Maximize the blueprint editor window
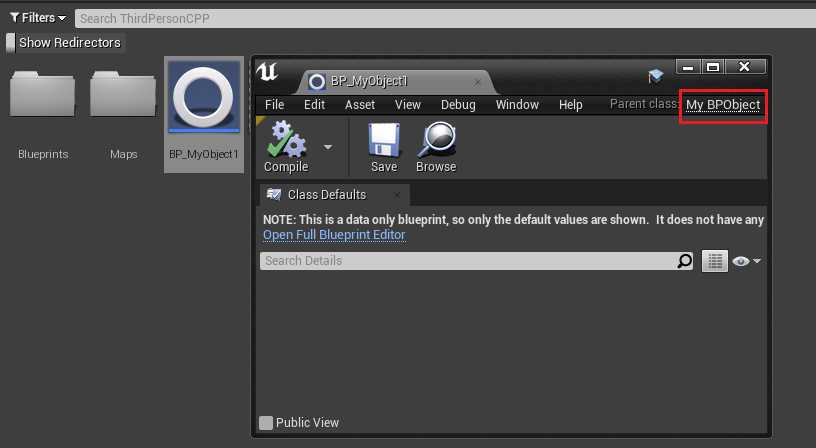The height and width of the screenshot is (448, 816). (713, 67)
